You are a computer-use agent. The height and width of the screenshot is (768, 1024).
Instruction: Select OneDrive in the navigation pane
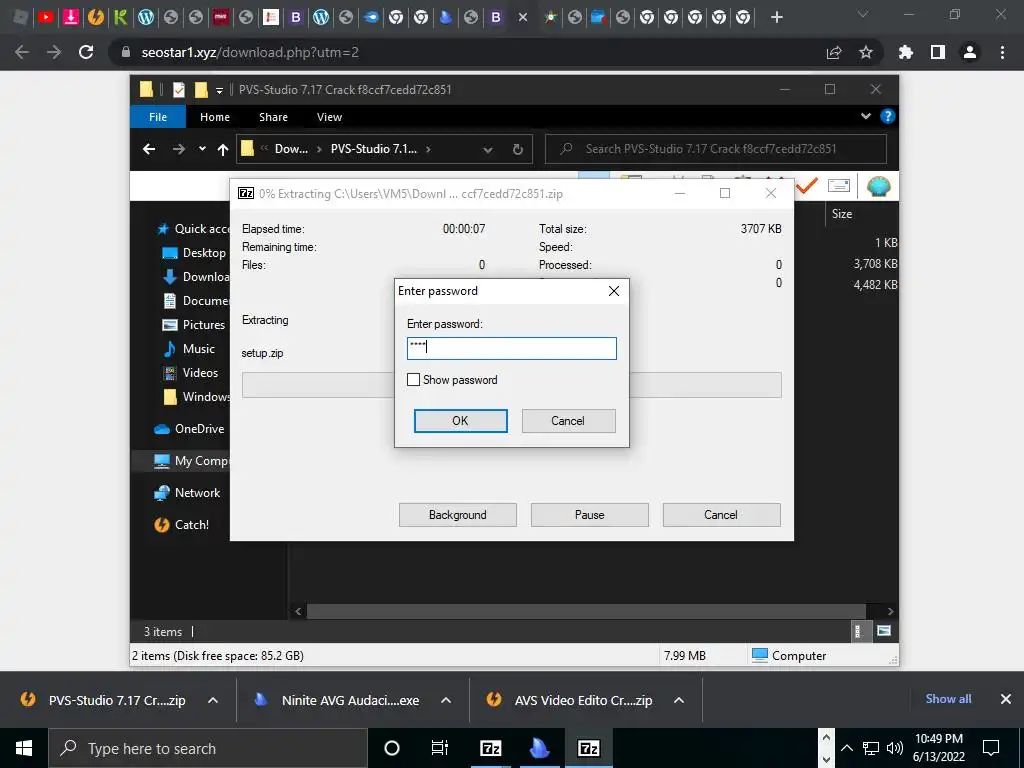click(190, 429)
